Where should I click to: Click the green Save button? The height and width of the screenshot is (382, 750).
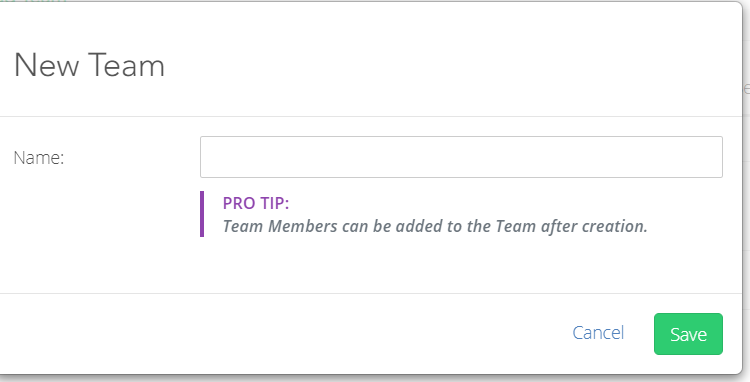pyautogui.click(x=688, y=334)
